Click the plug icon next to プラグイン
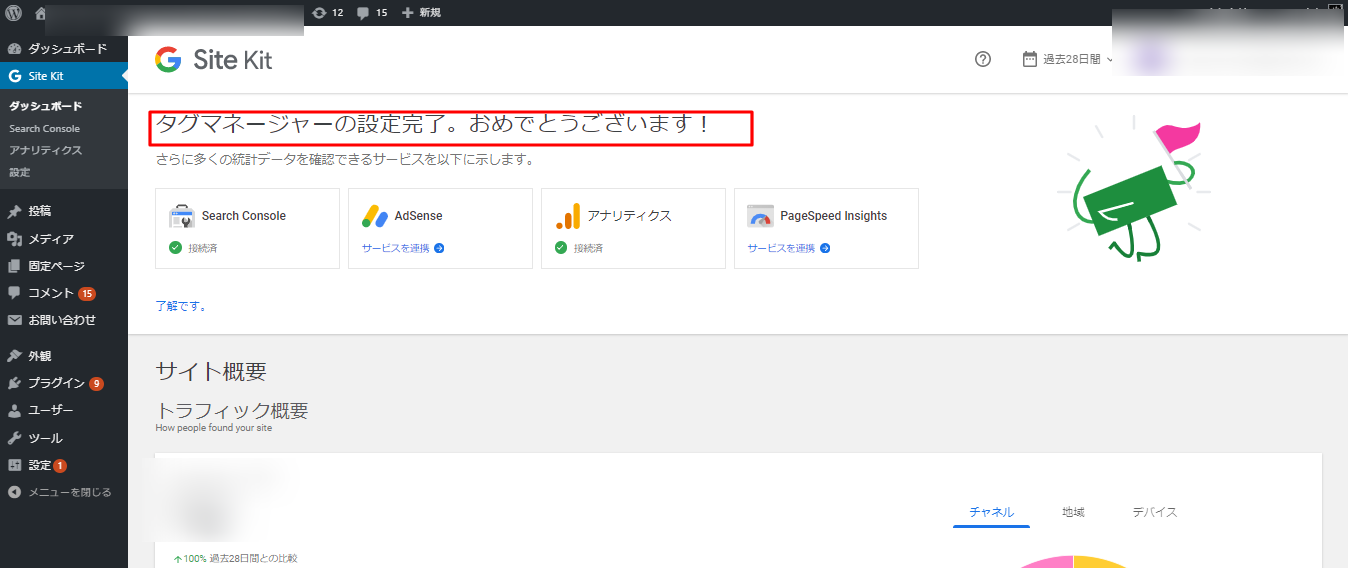The width and height of the screenshot is (1348, 568). tap(14, 383)
